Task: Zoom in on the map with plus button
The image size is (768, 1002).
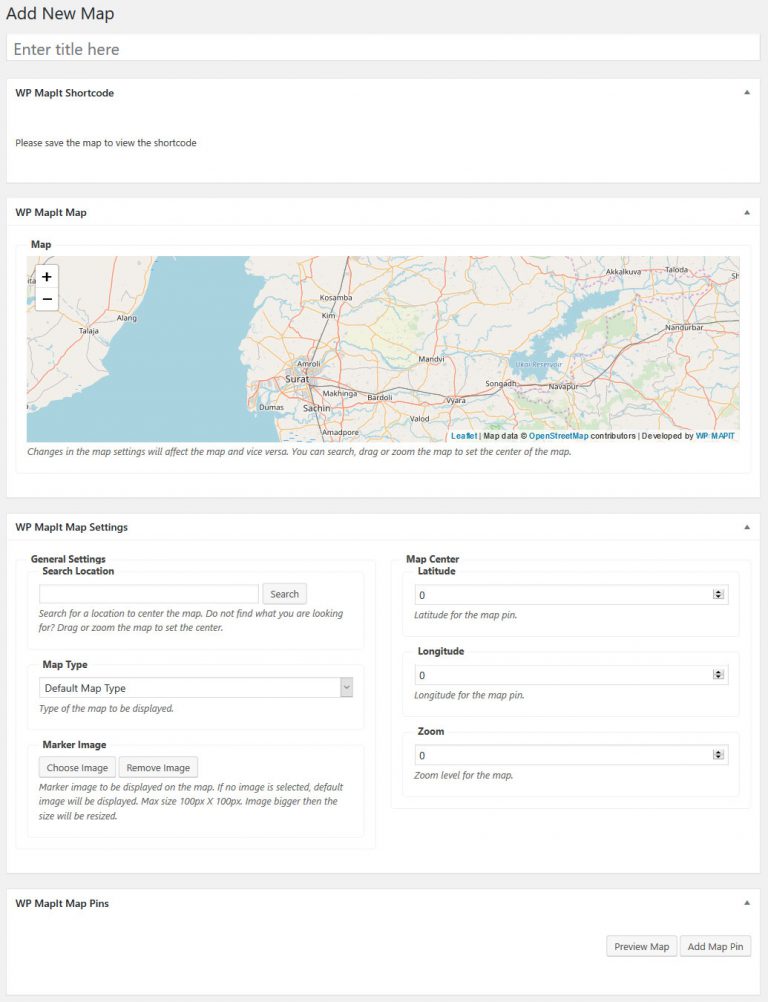Action: pos(47,277)
